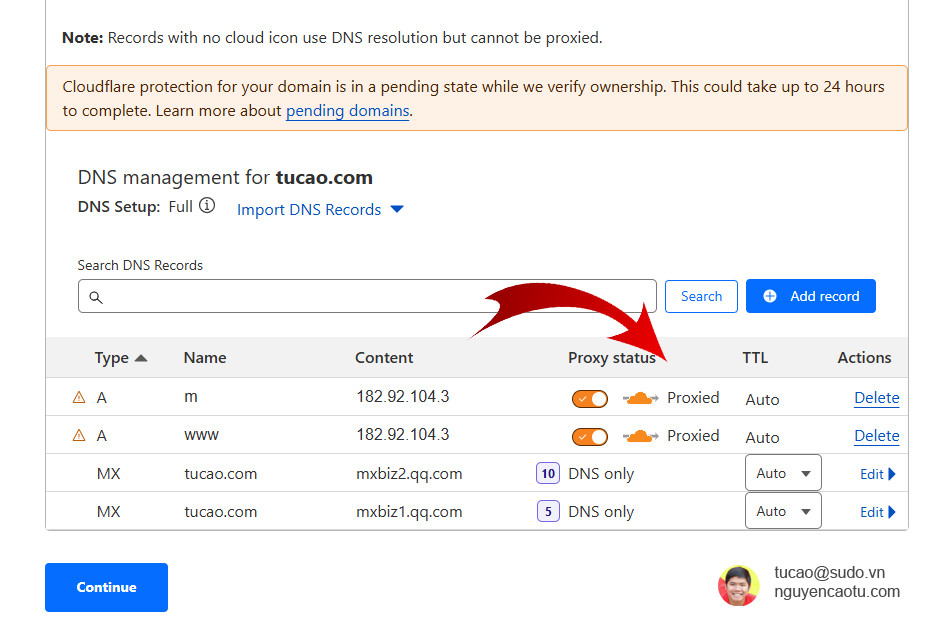
Task: Click the sort arrow on the Type column
Action: click(x=141, y=357)
